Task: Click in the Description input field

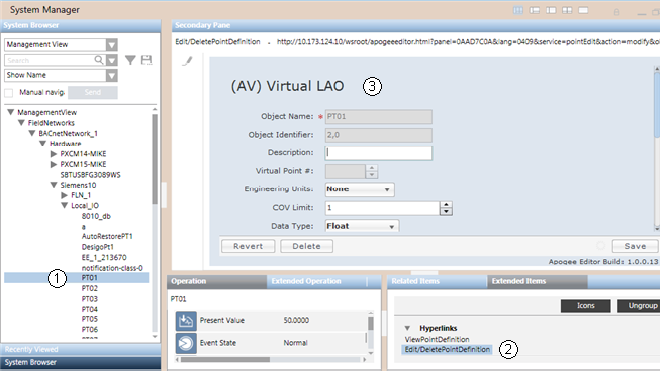Action: [378, 153]
